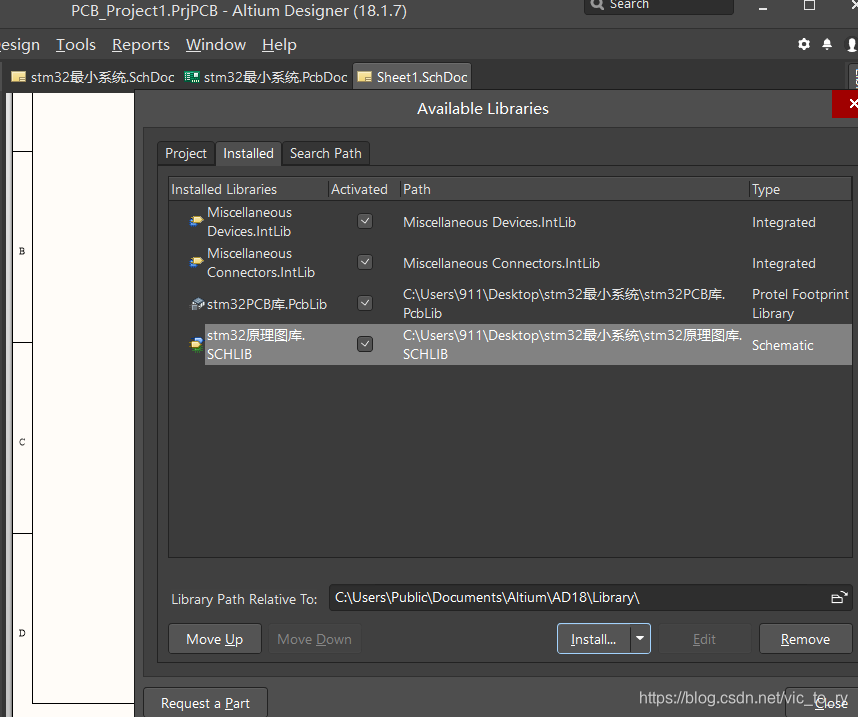
Task: Open the notifications bell icon
Action: click(x=827, y=44)
